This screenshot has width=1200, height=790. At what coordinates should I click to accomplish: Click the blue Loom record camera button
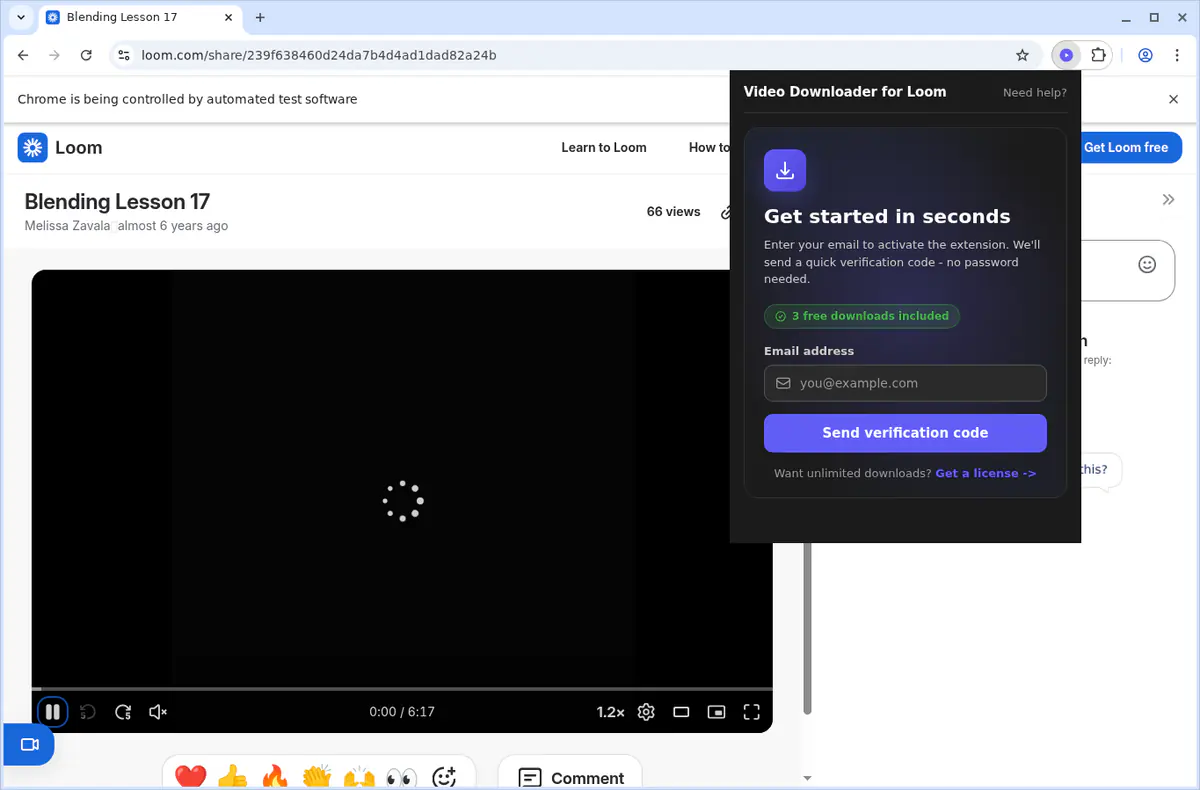(x=29, y=745)
